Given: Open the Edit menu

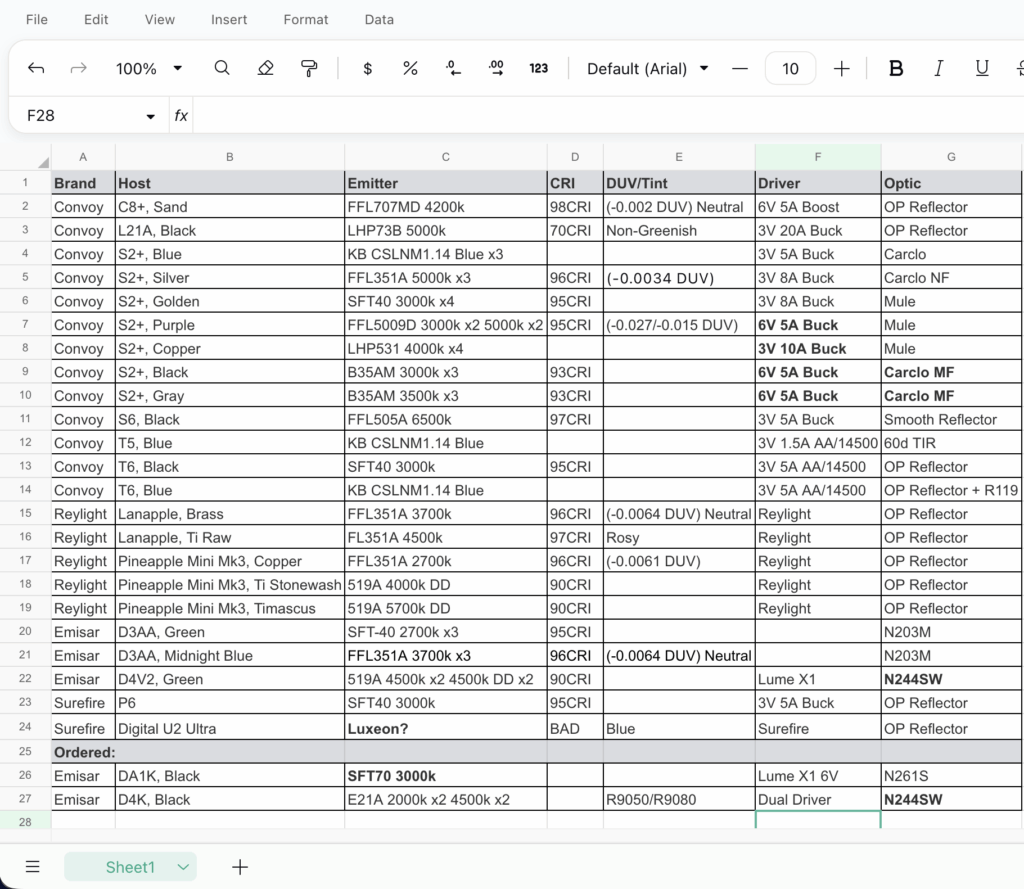Looking at the screenshot, I should tap(96, 20).
